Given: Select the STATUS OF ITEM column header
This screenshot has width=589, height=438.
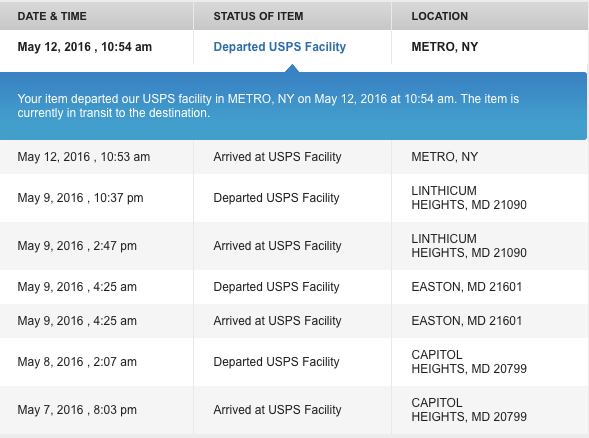Looking at the screenshot, I should 258,16.
